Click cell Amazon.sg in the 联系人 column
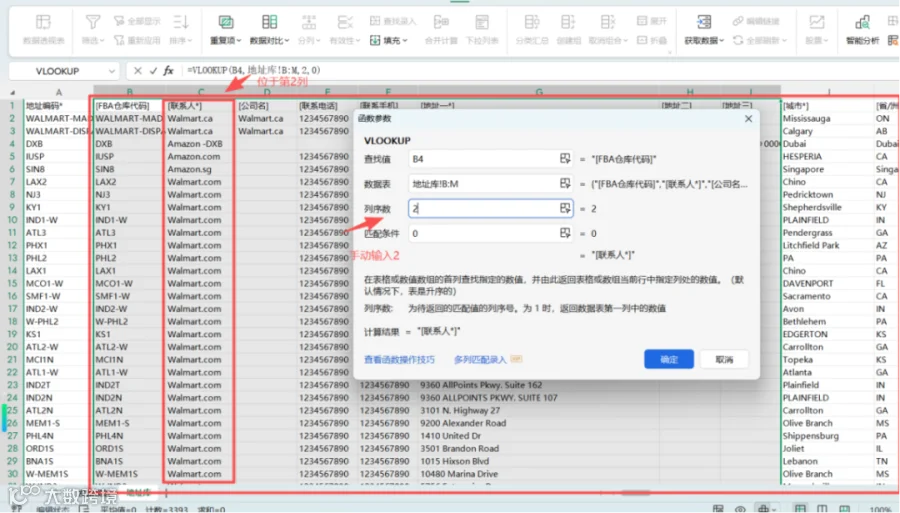This screenshot has width=900, height=513. (200, 169)
